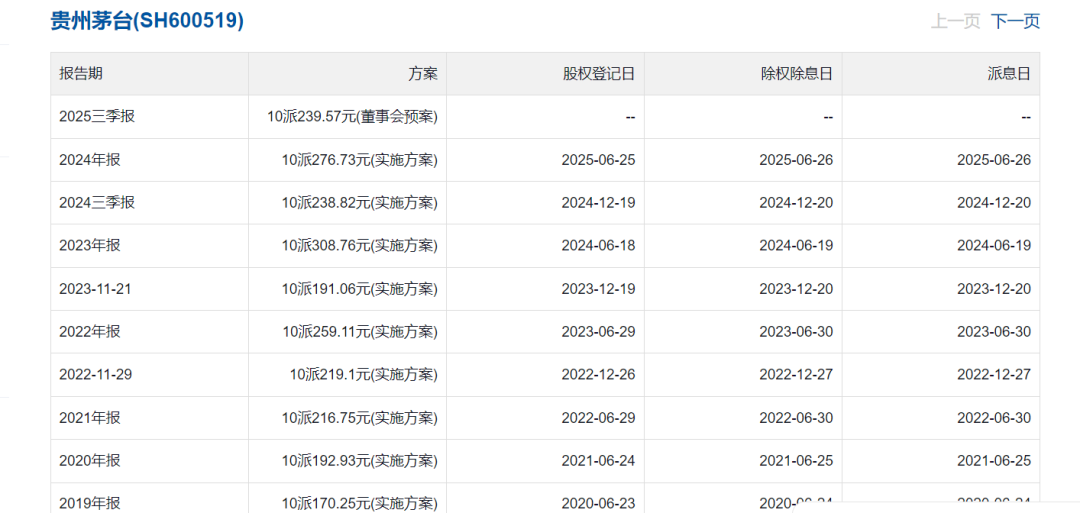The image size is (1080, 513).
Task: Click the 10派216.75元(实施方案) plan cell
Action: pyautogui.click(x=360, y=417)
